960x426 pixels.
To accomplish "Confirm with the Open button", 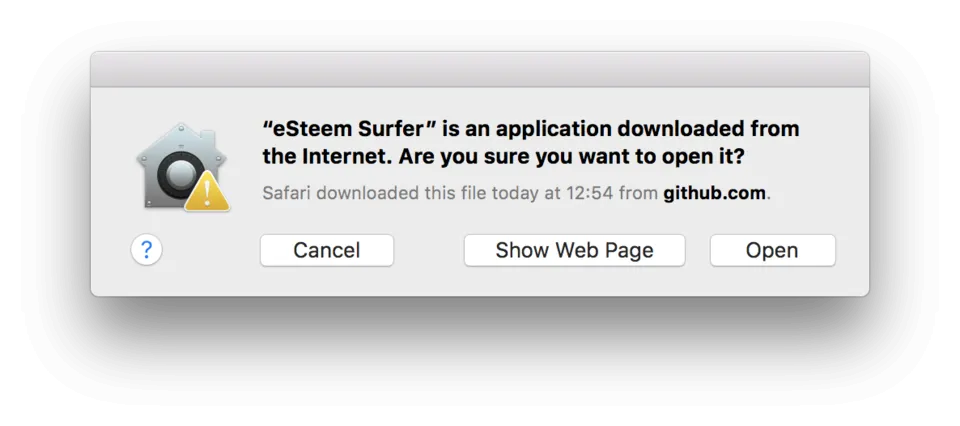I will [773, 250].
